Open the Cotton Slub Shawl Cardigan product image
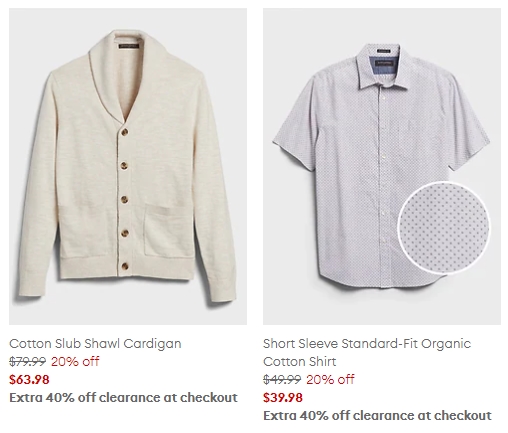This screenshot has width=508, height=433. point(128,166)
